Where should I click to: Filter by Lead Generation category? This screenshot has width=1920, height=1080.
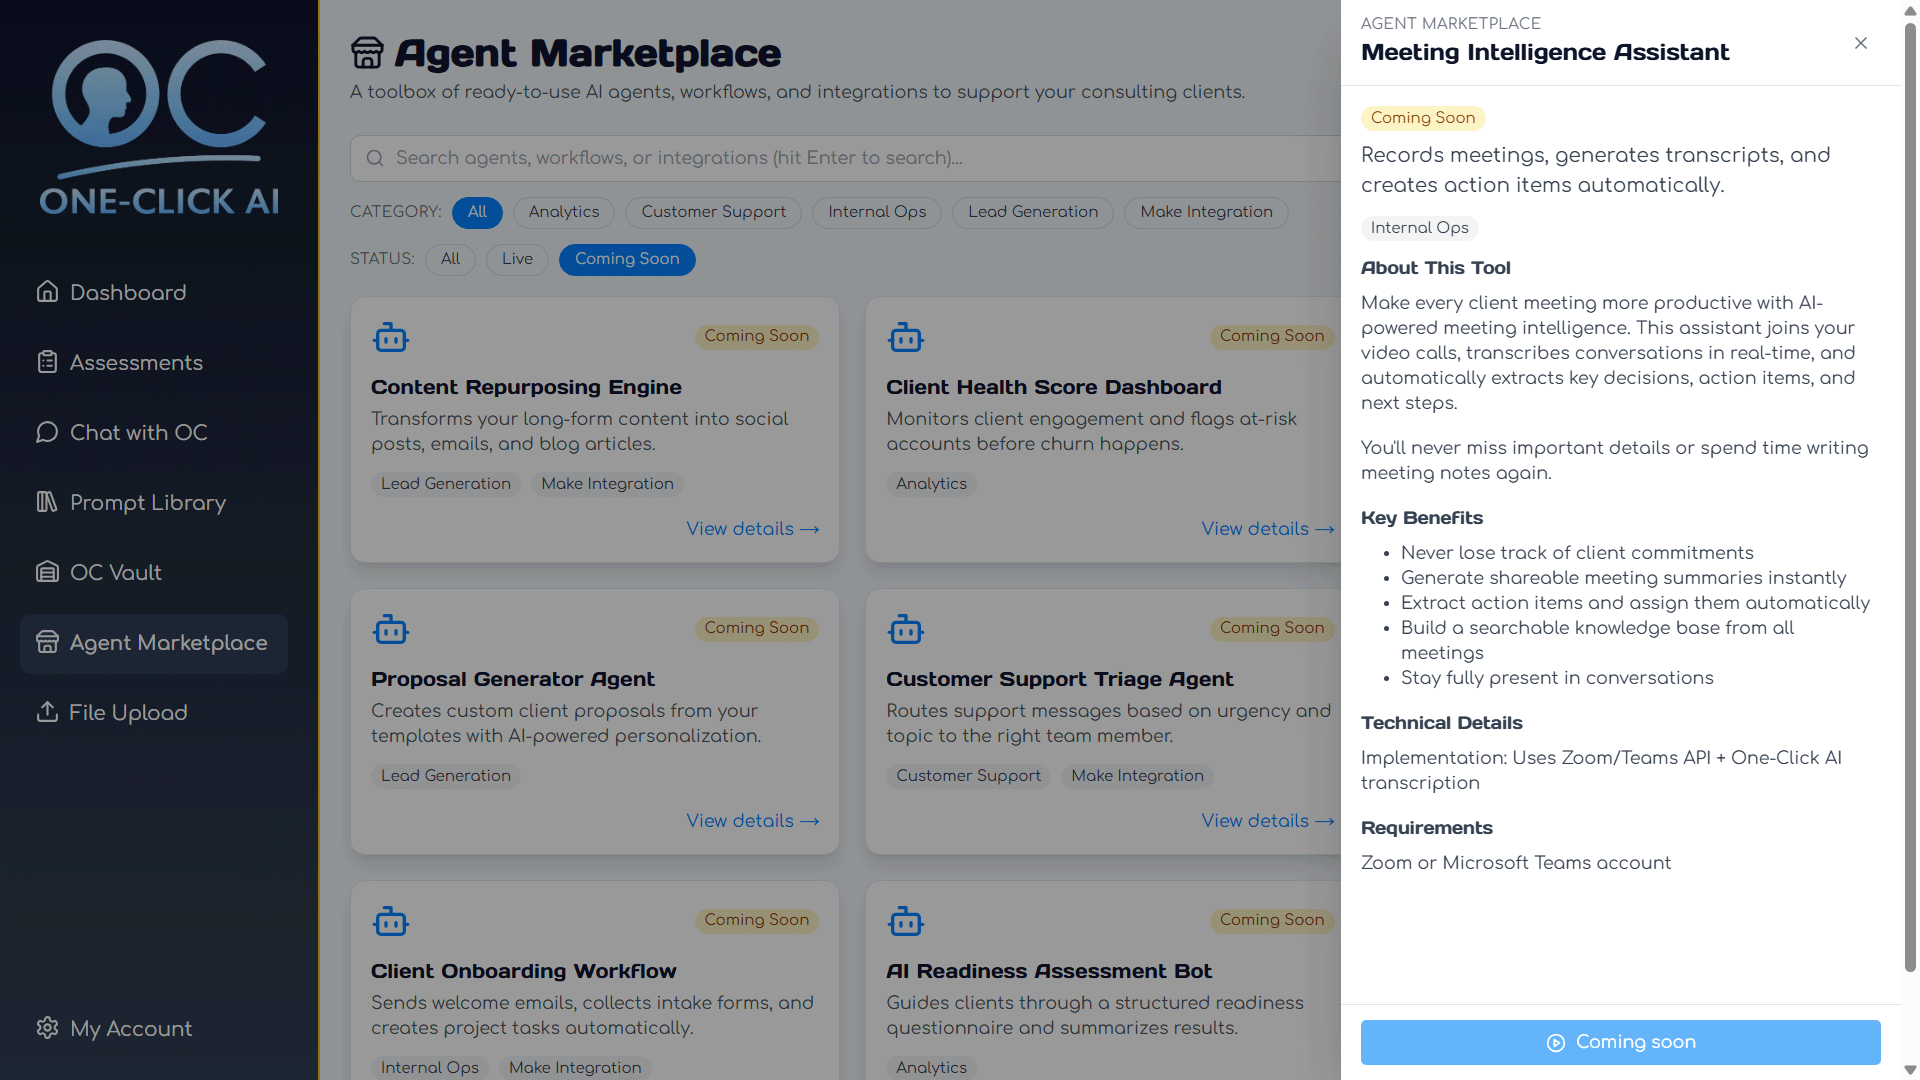[x=1032, y=212]
